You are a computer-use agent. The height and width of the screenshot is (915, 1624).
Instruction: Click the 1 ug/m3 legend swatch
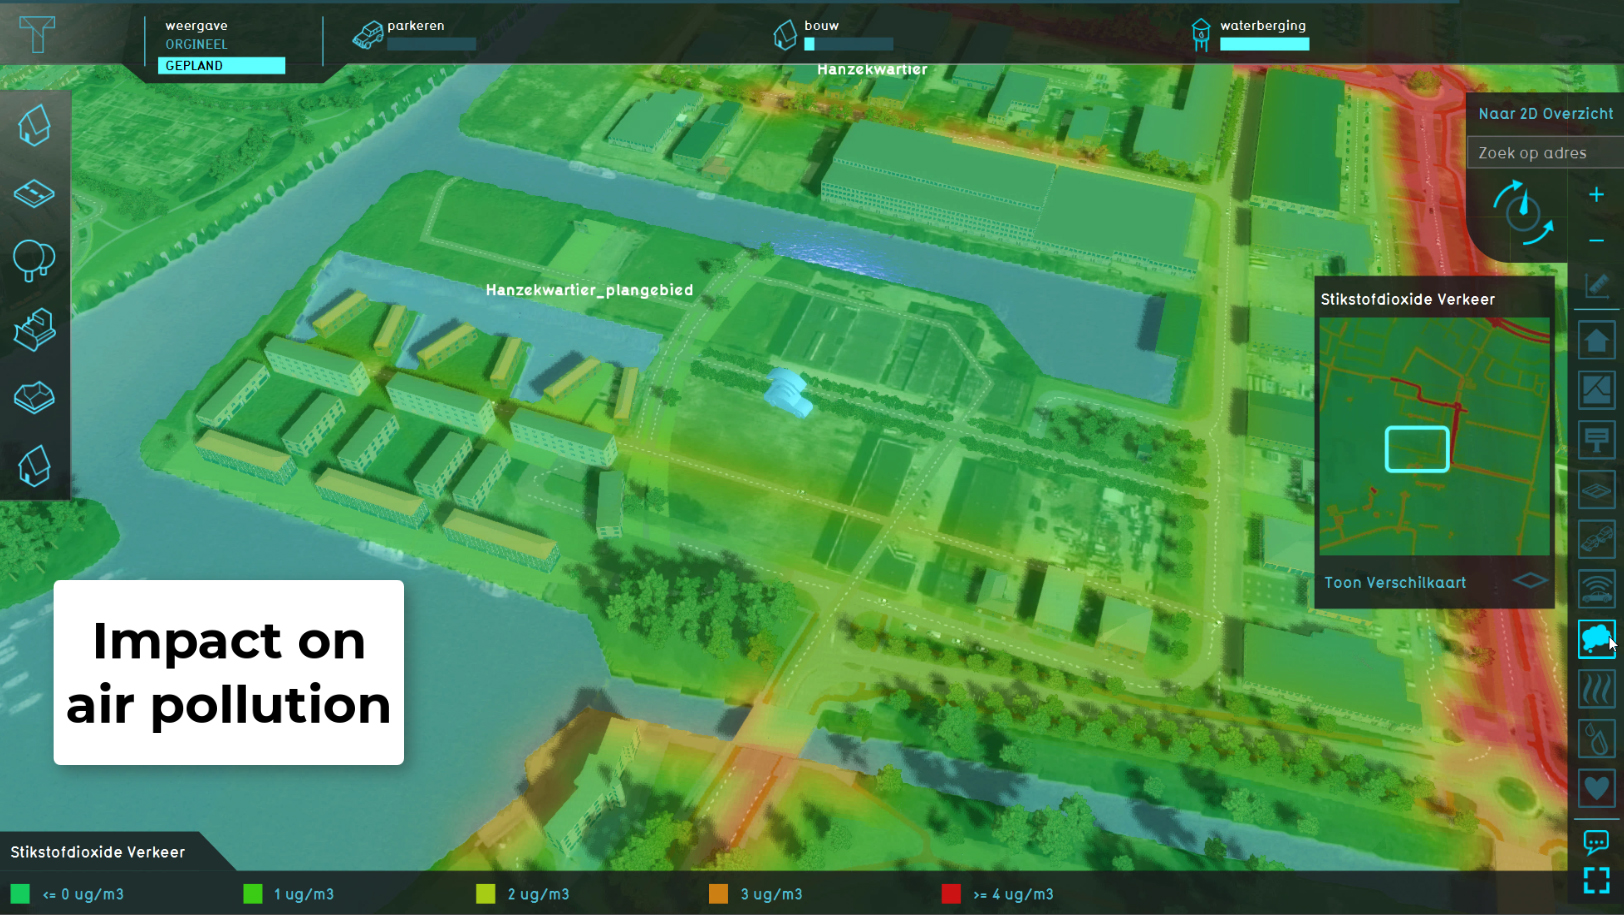pos(253,893)
